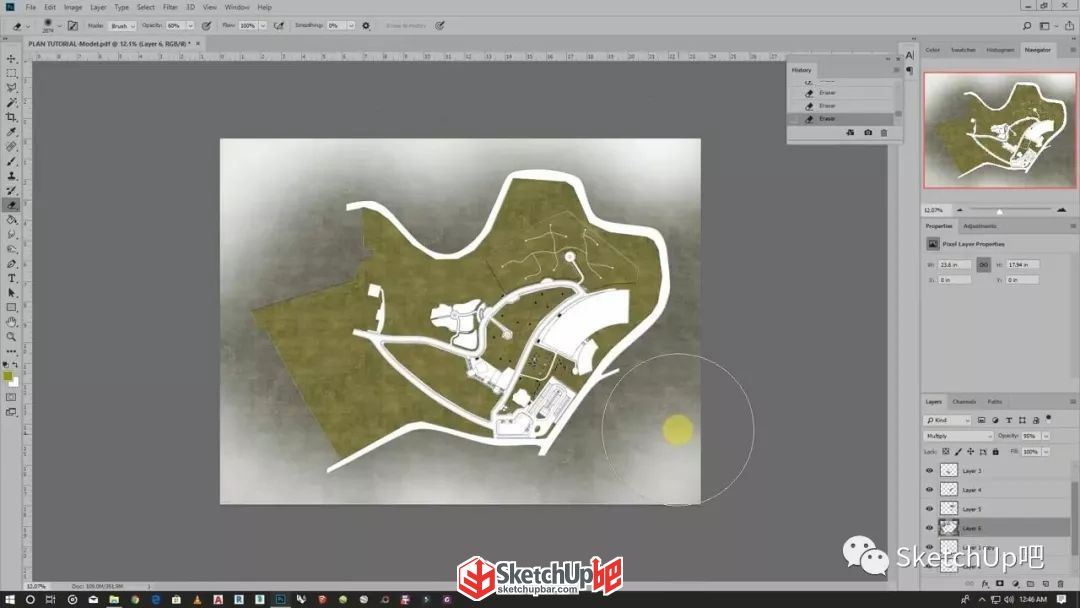
Task: Open the eraser Mode dropdown
Action: tap(123, 25)
